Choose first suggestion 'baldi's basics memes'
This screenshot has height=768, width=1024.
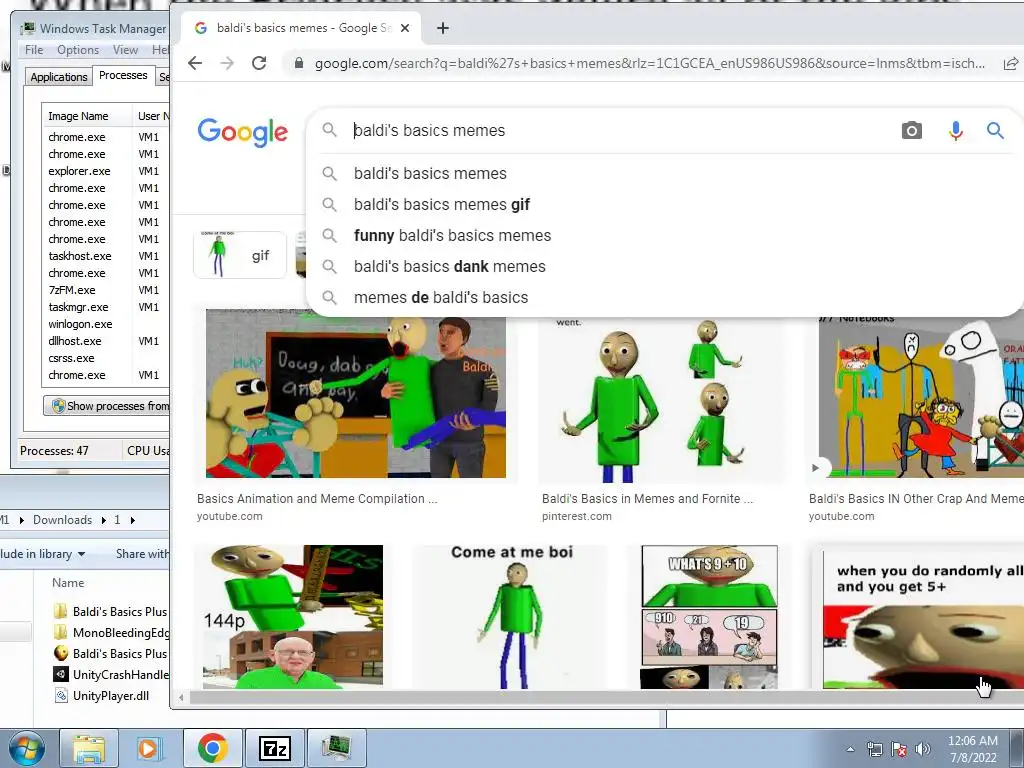click(430, 174)
